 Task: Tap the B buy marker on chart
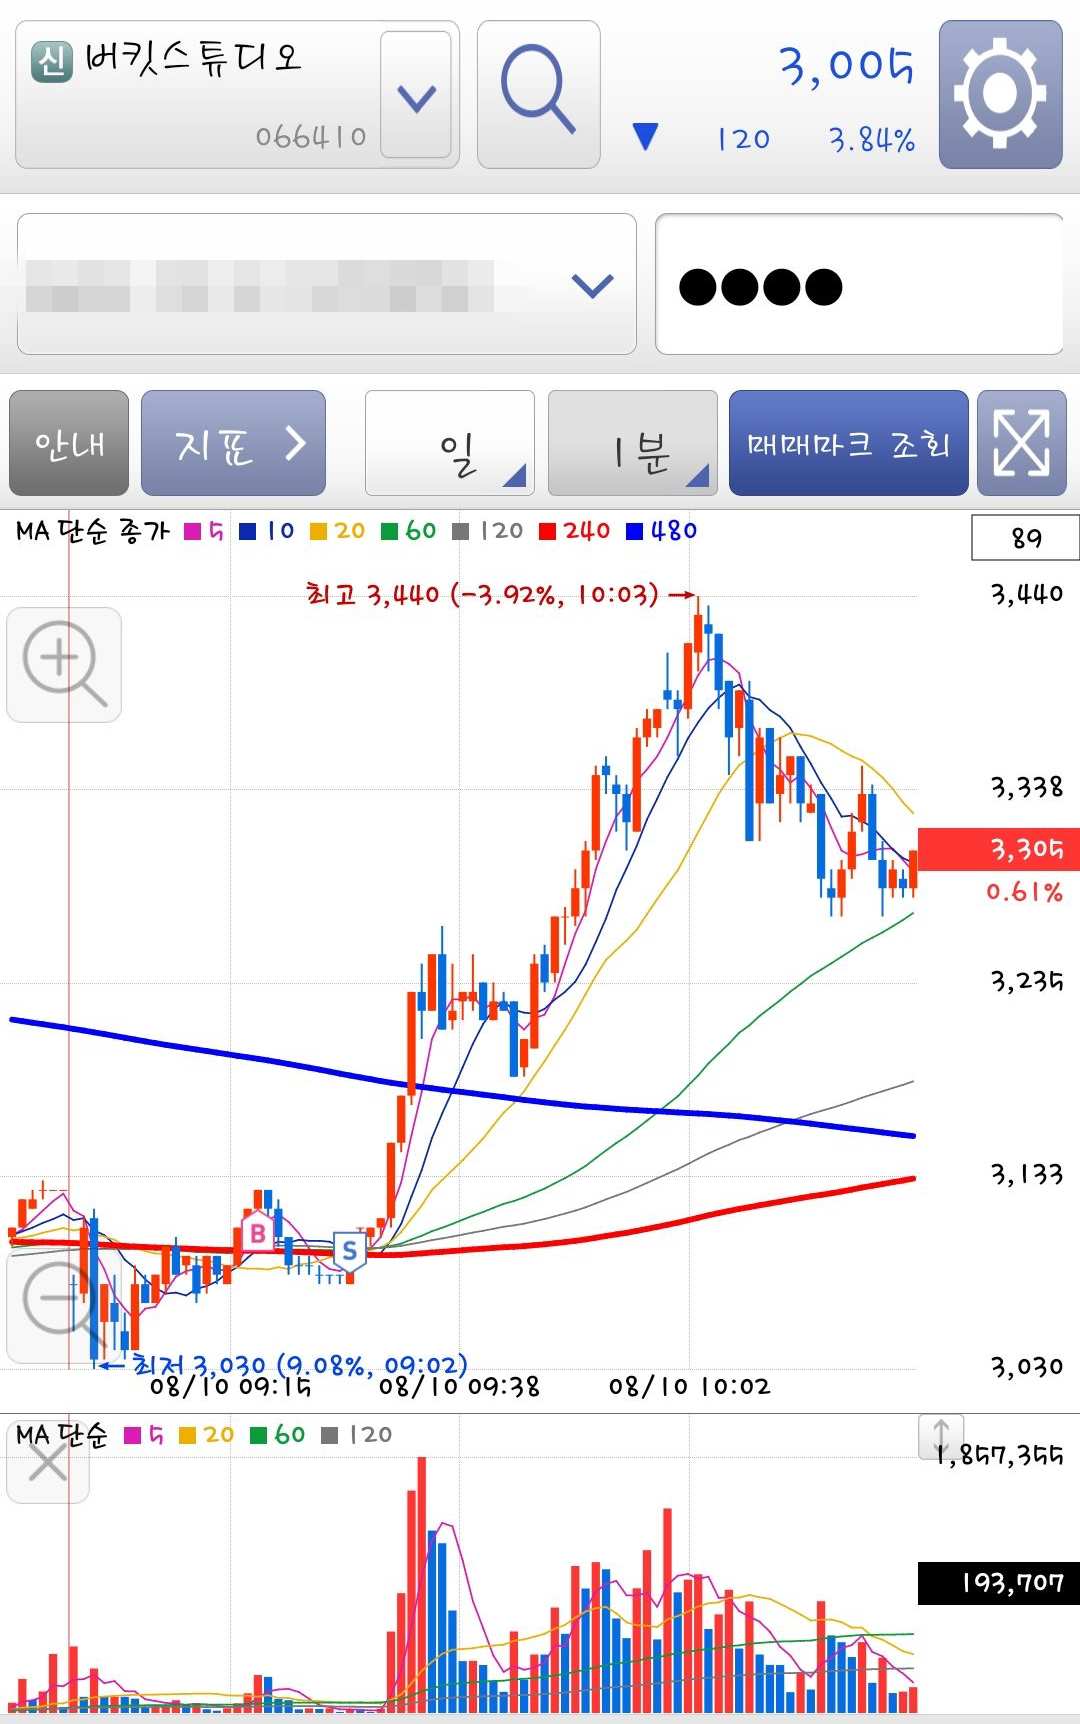click(x=257, y=1233)
